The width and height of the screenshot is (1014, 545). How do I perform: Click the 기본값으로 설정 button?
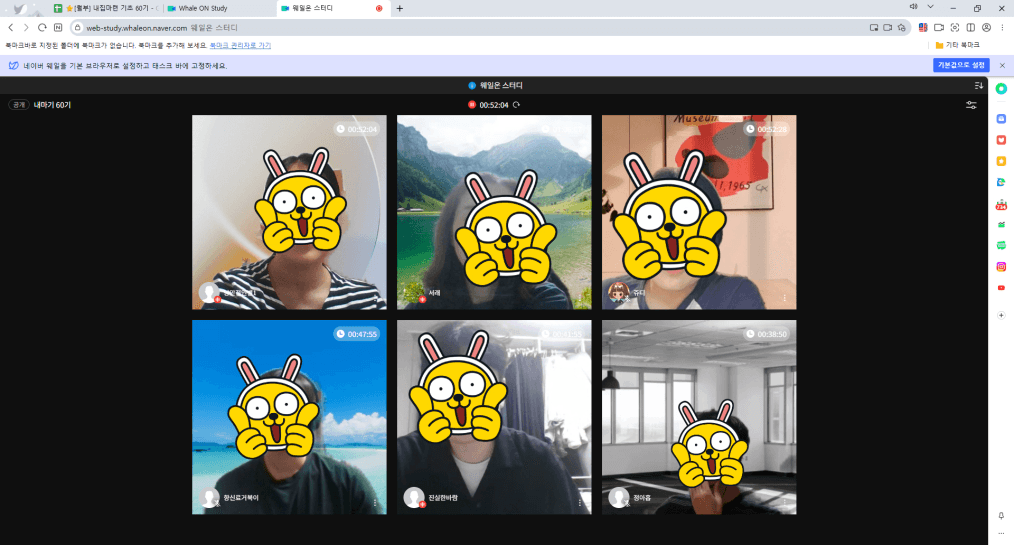960,65
